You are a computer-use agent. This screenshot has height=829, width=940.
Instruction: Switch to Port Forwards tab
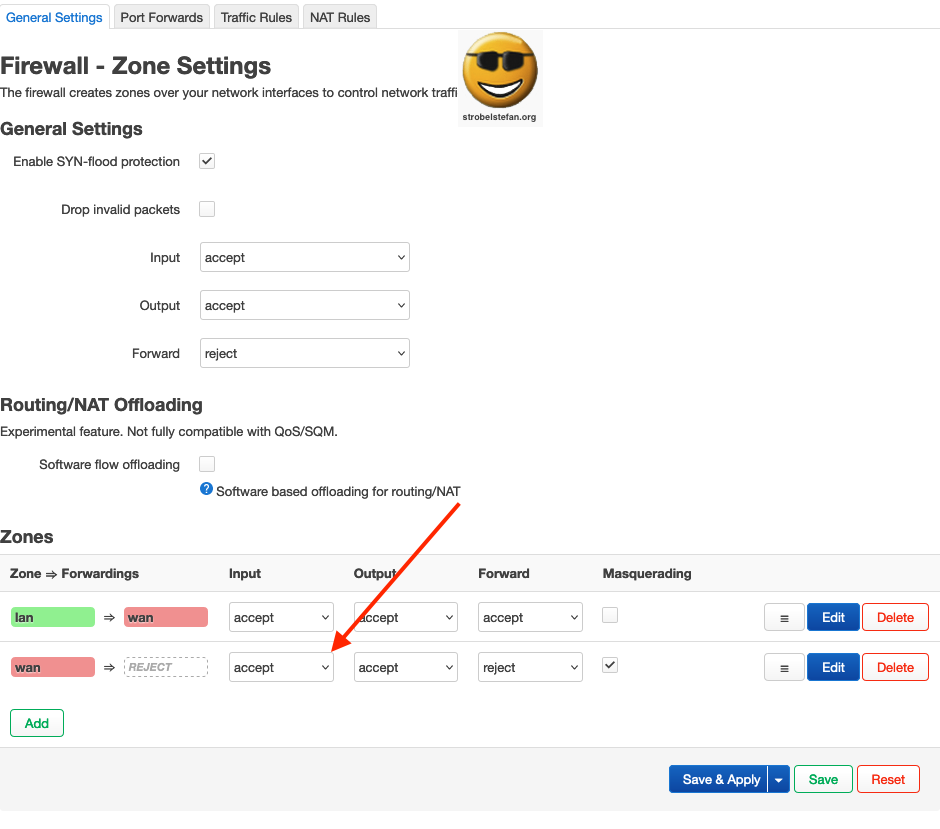[x=162, y=17]
